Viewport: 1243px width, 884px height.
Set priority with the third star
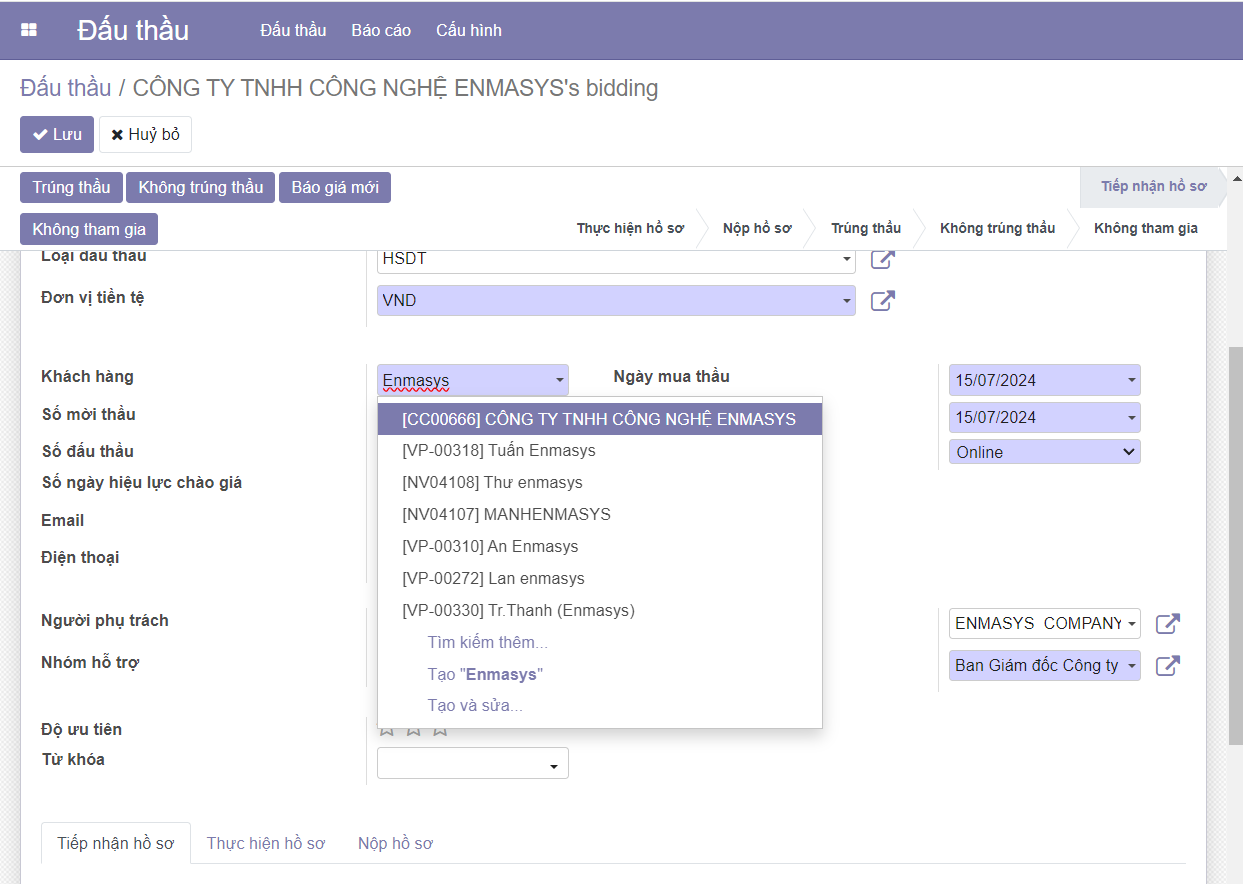[440, 730]
